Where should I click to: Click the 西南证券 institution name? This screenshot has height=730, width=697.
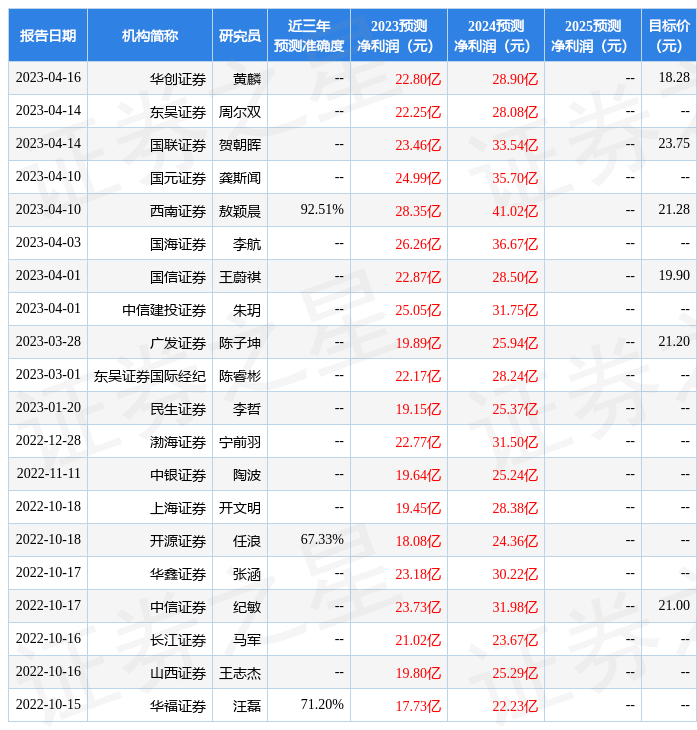point(178,211)
